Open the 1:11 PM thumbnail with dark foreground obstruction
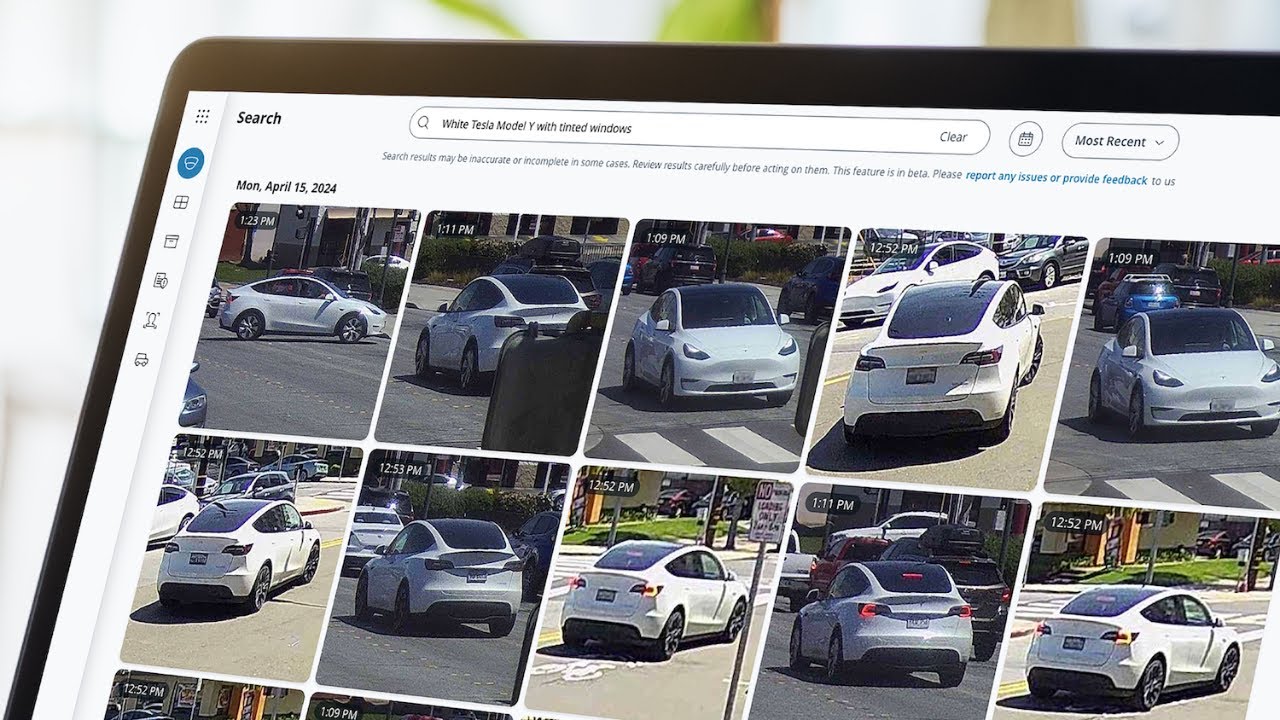This screenshot has width=1280, height=720. pyautogui.click(x=500, y=334)
